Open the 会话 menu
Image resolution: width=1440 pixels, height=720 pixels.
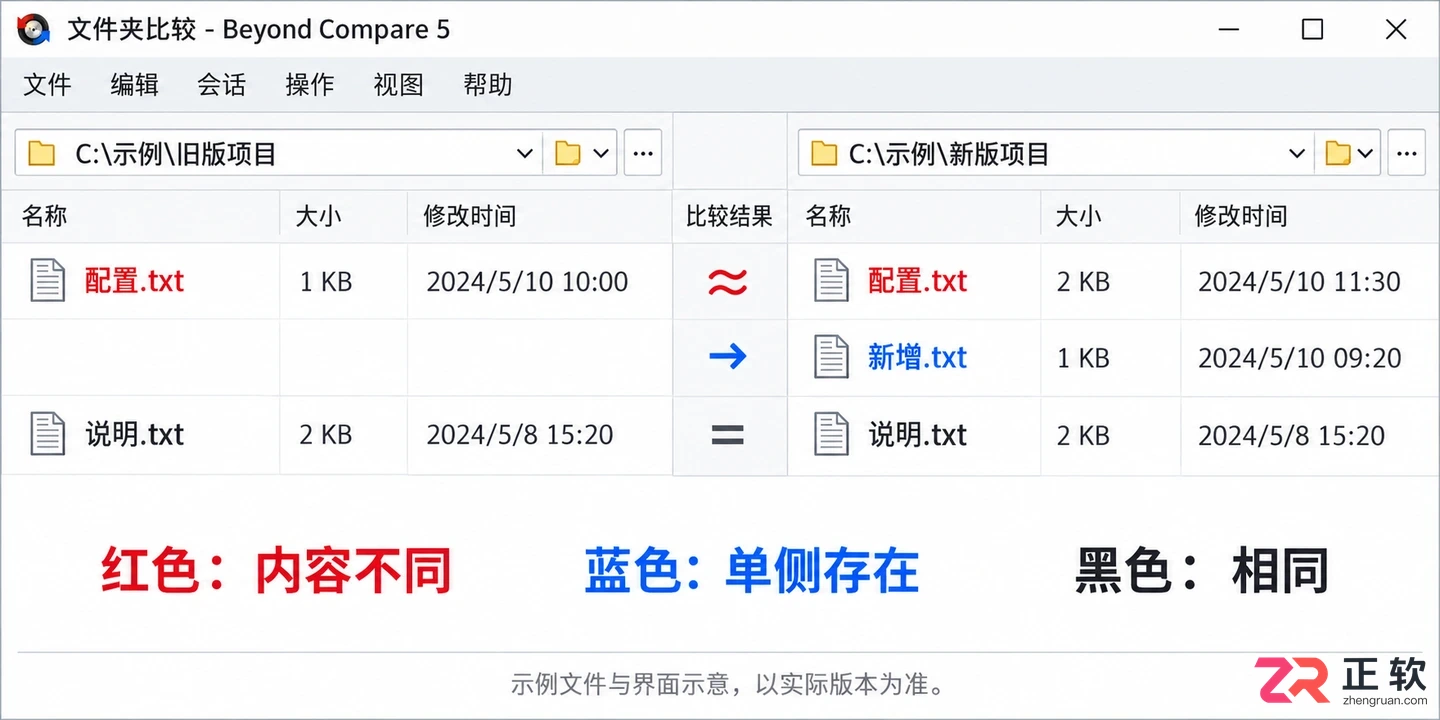pos(222,85)
